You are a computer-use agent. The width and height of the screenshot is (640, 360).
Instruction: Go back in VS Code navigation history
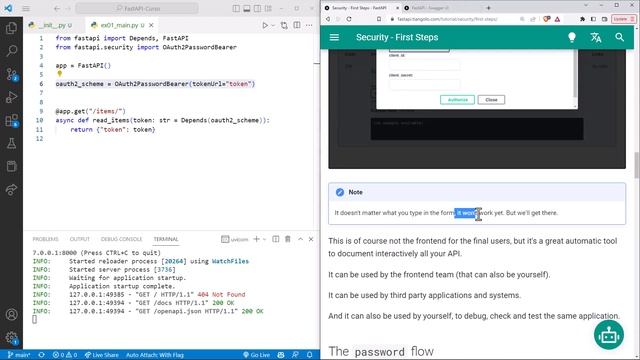click(x=57, y=8)
